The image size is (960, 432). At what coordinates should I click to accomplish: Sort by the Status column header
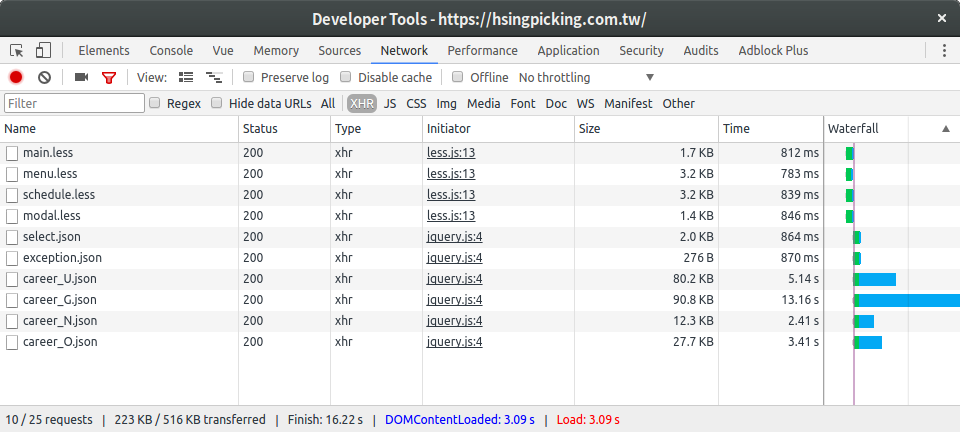point(285,128)
